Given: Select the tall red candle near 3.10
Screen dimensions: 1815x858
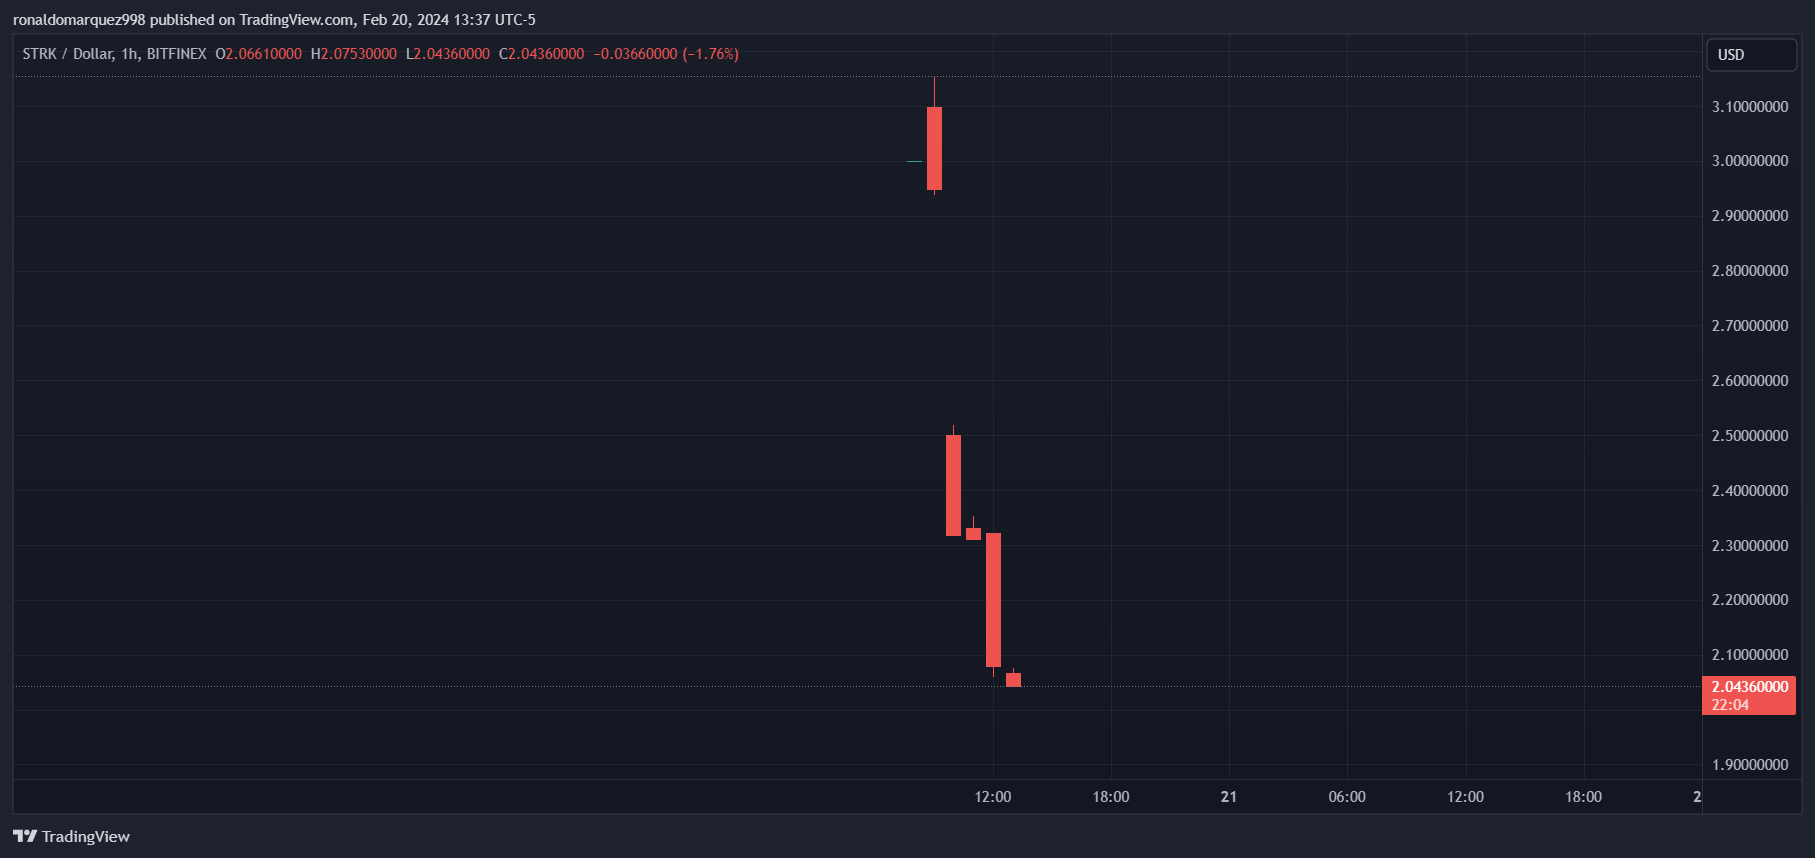Looking at the screenshot, I should point(934,148).
